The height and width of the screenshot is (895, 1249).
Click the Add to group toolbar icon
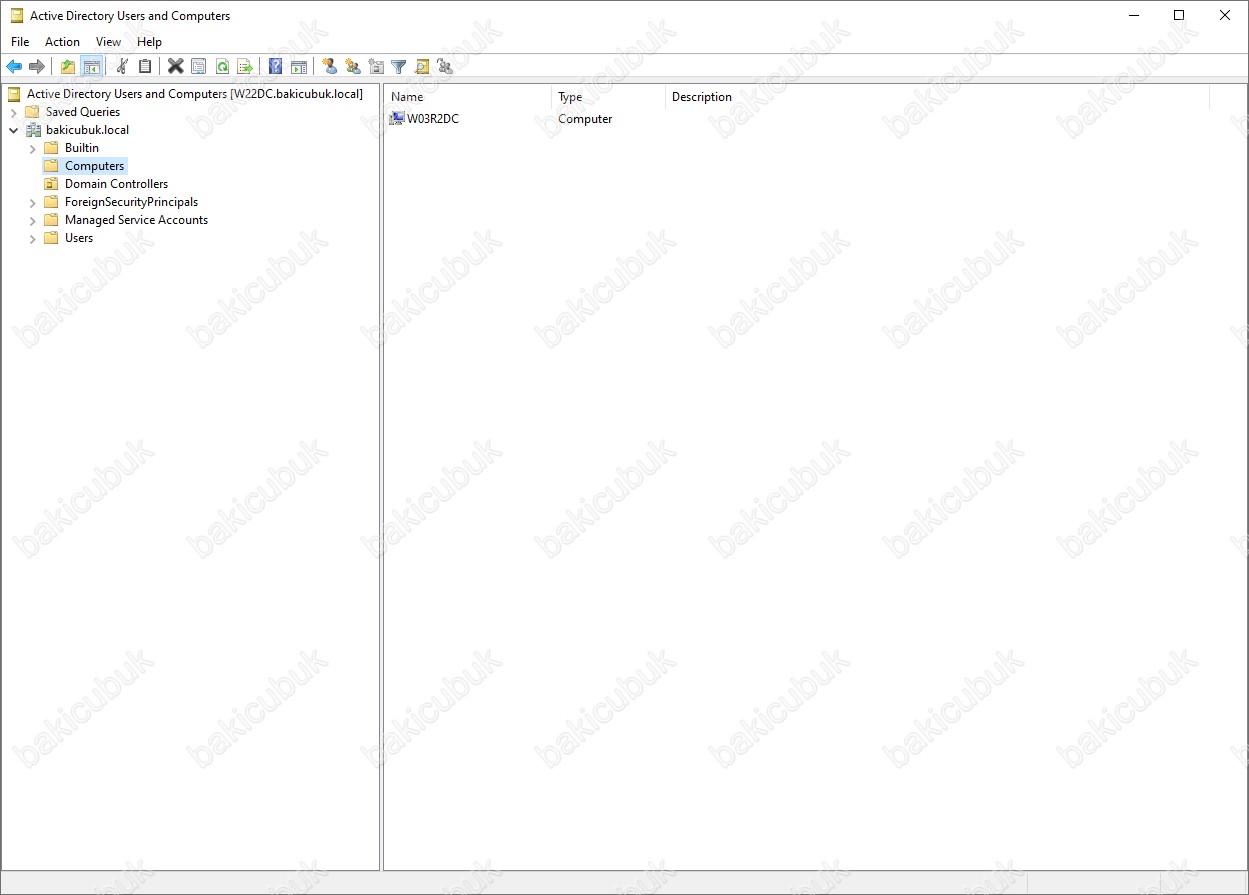click(445, 66)
